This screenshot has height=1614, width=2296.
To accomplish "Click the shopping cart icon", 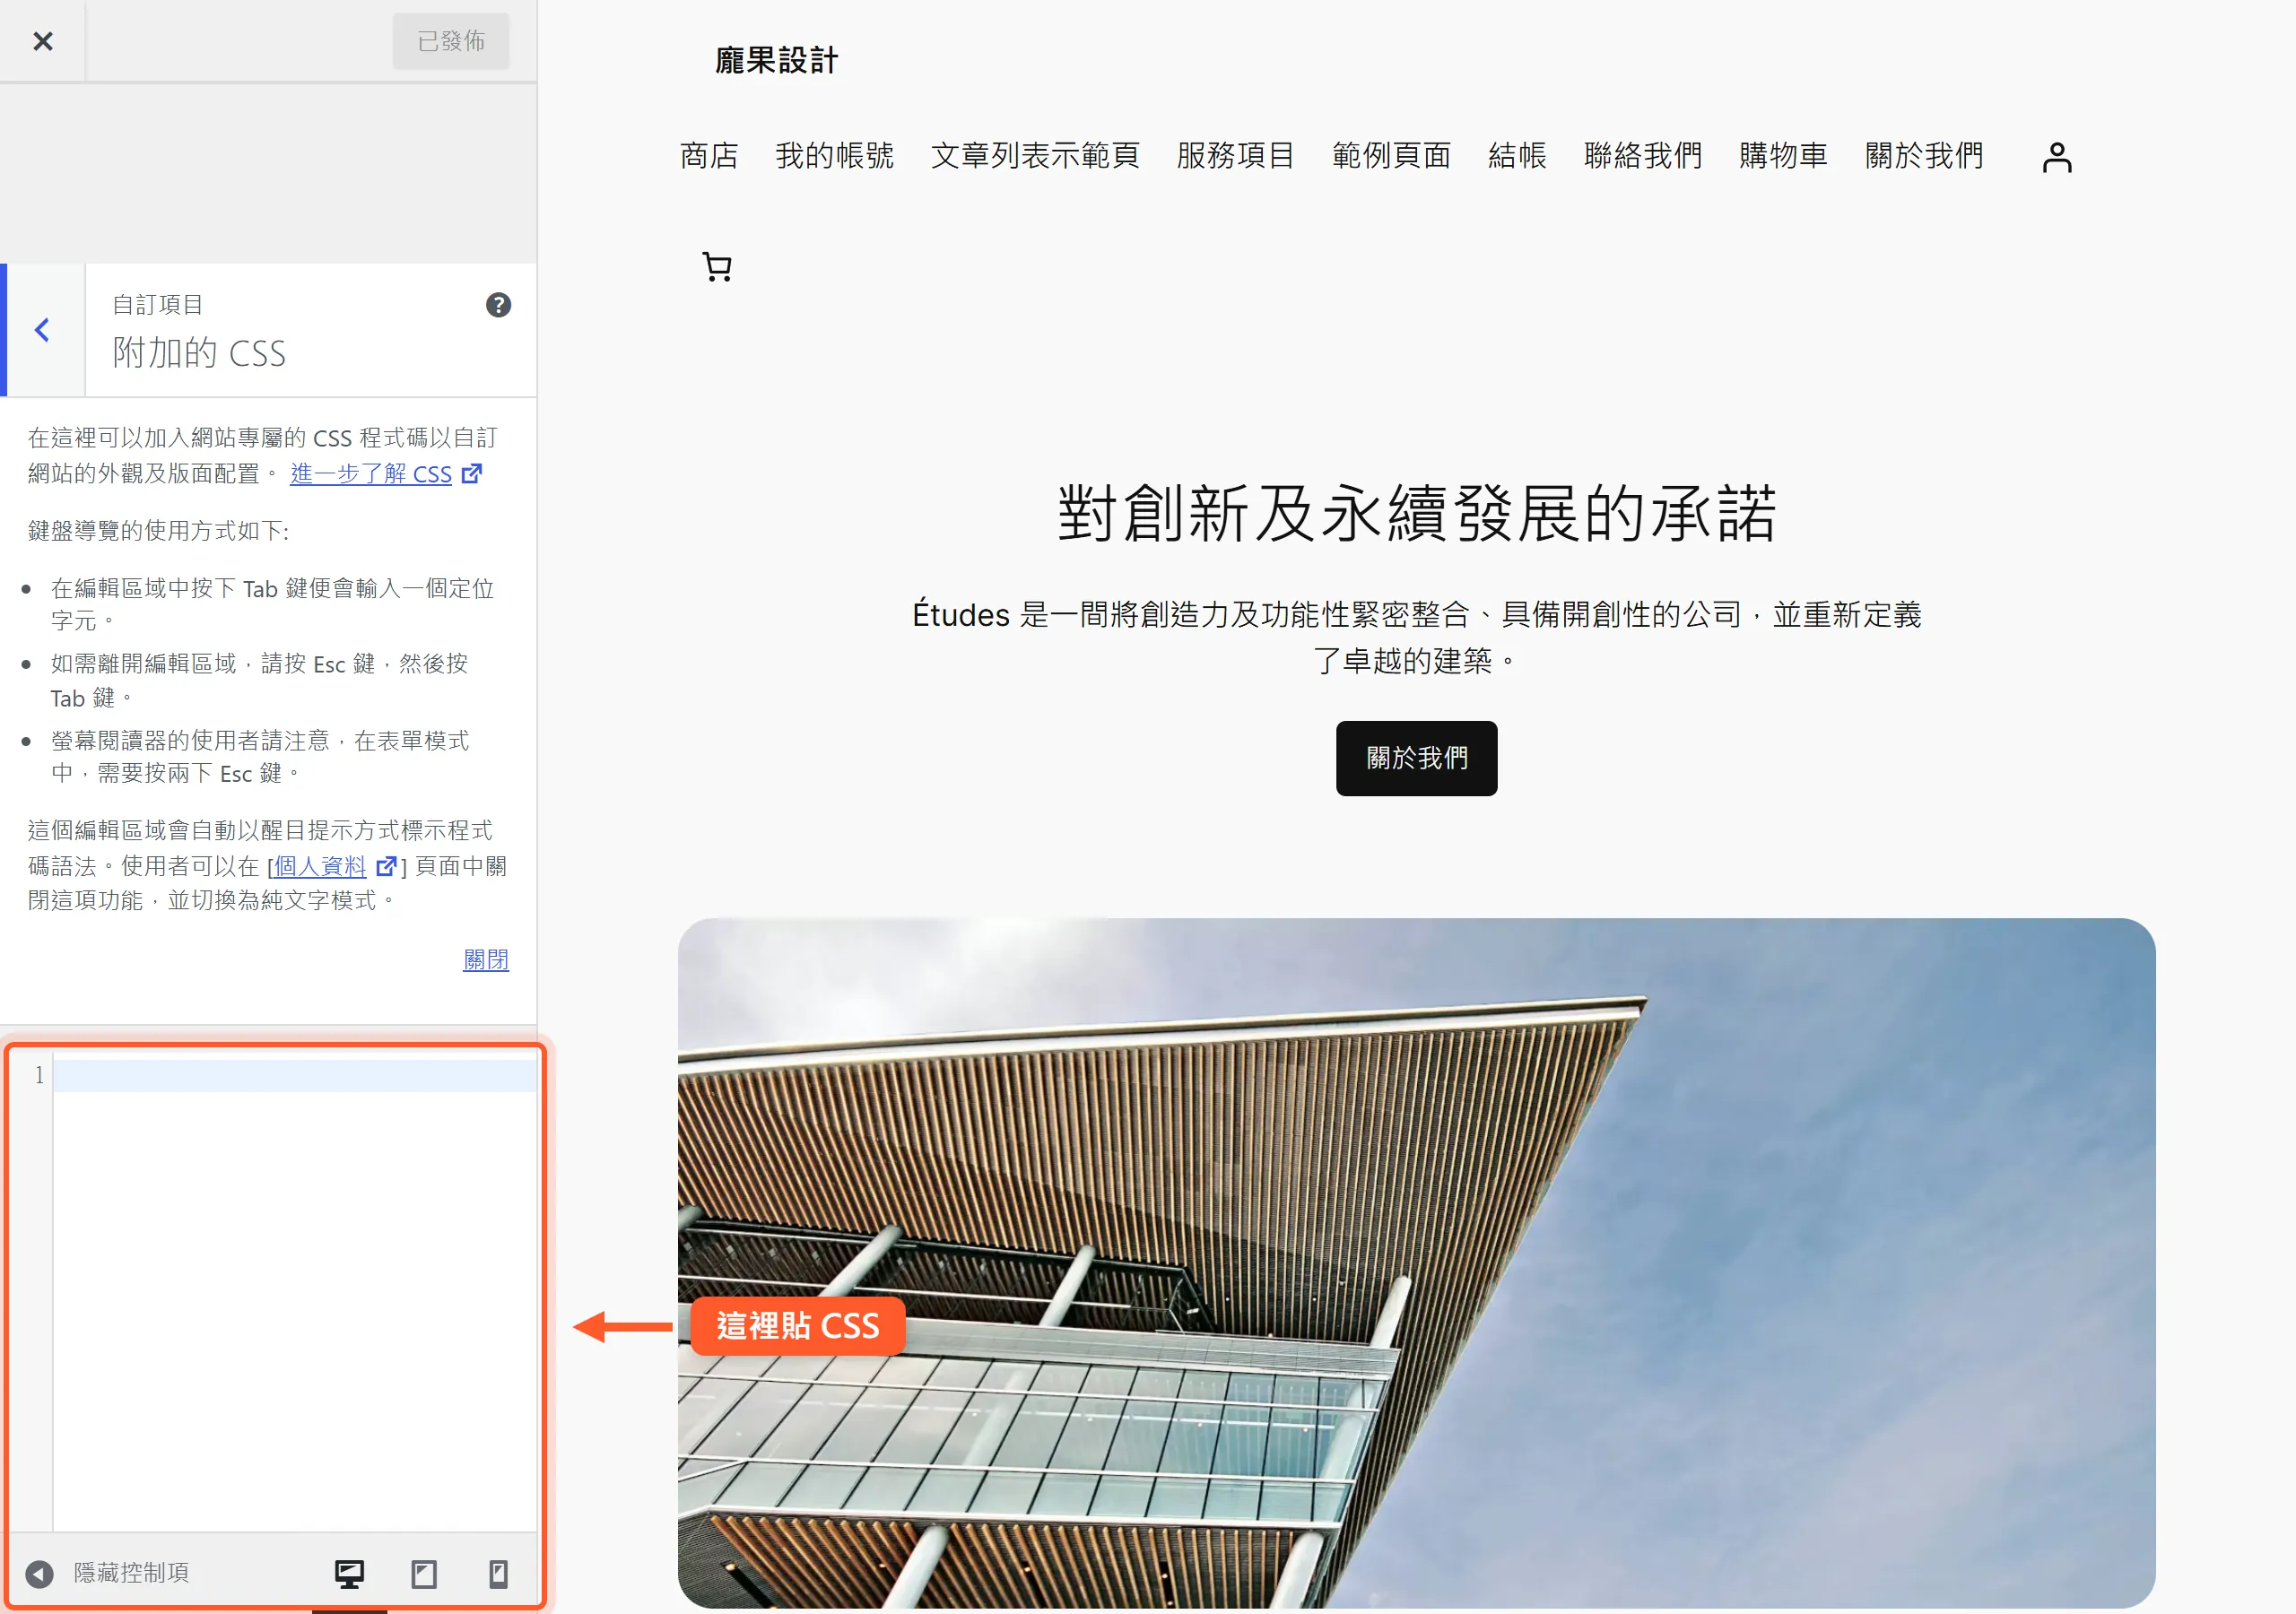I will point(717,267).
